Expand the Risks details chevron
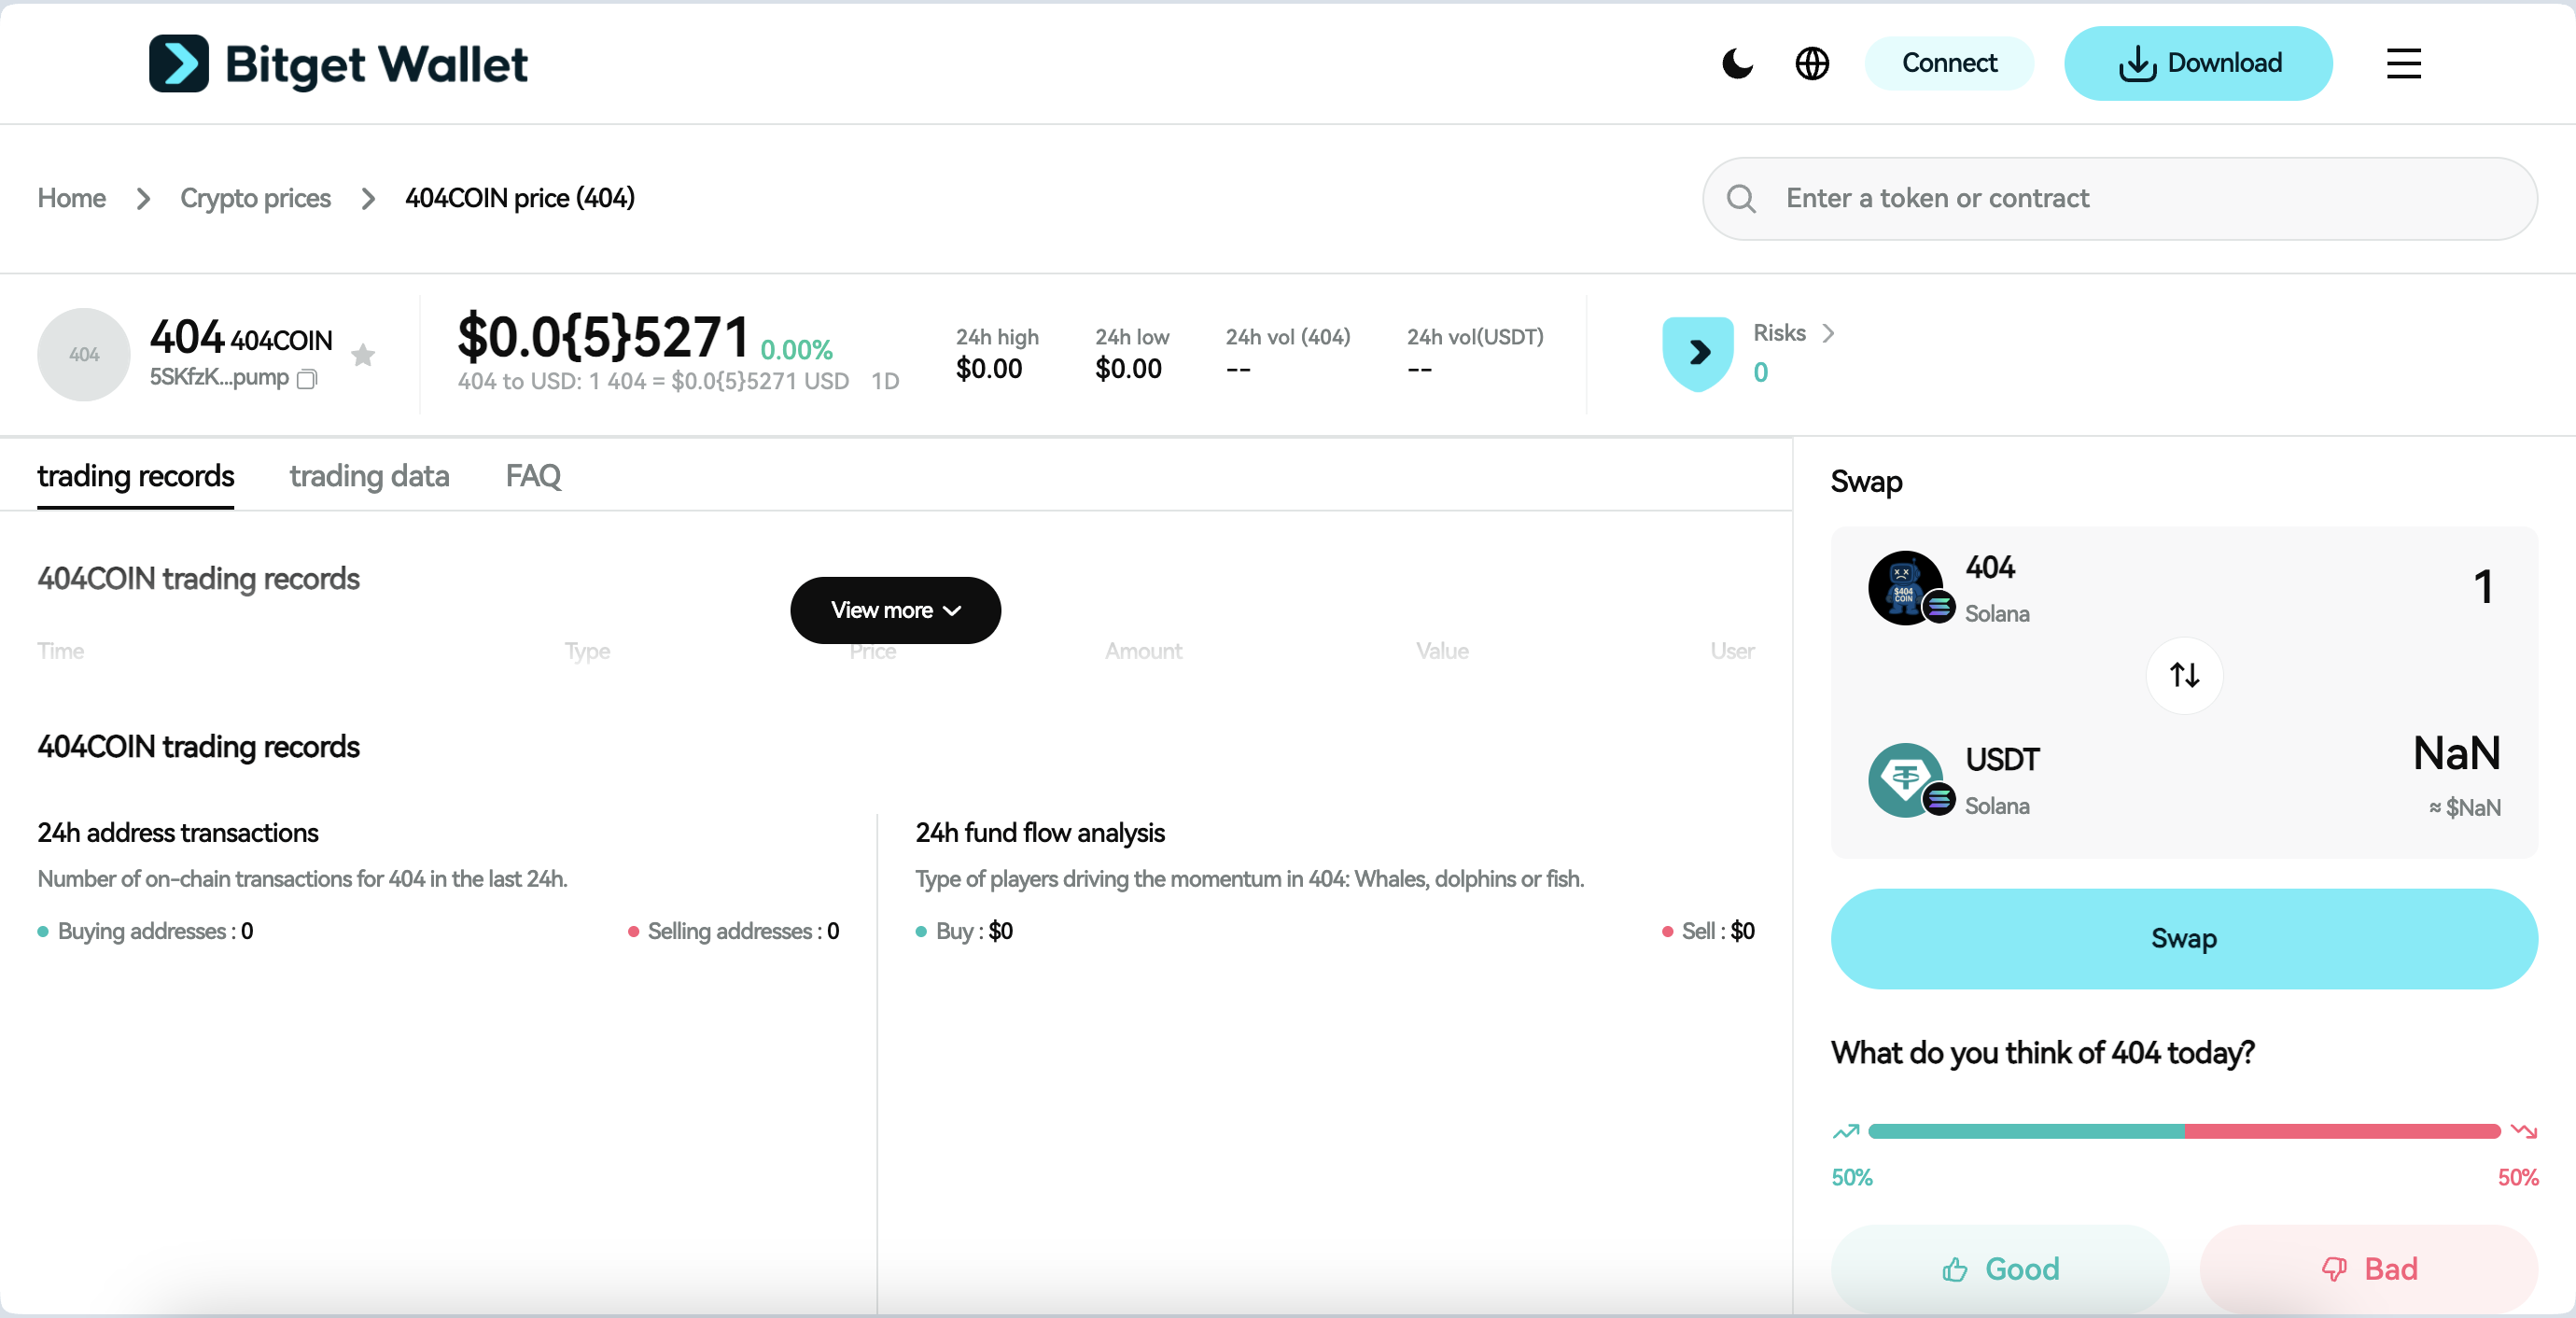 point(1831,333)
